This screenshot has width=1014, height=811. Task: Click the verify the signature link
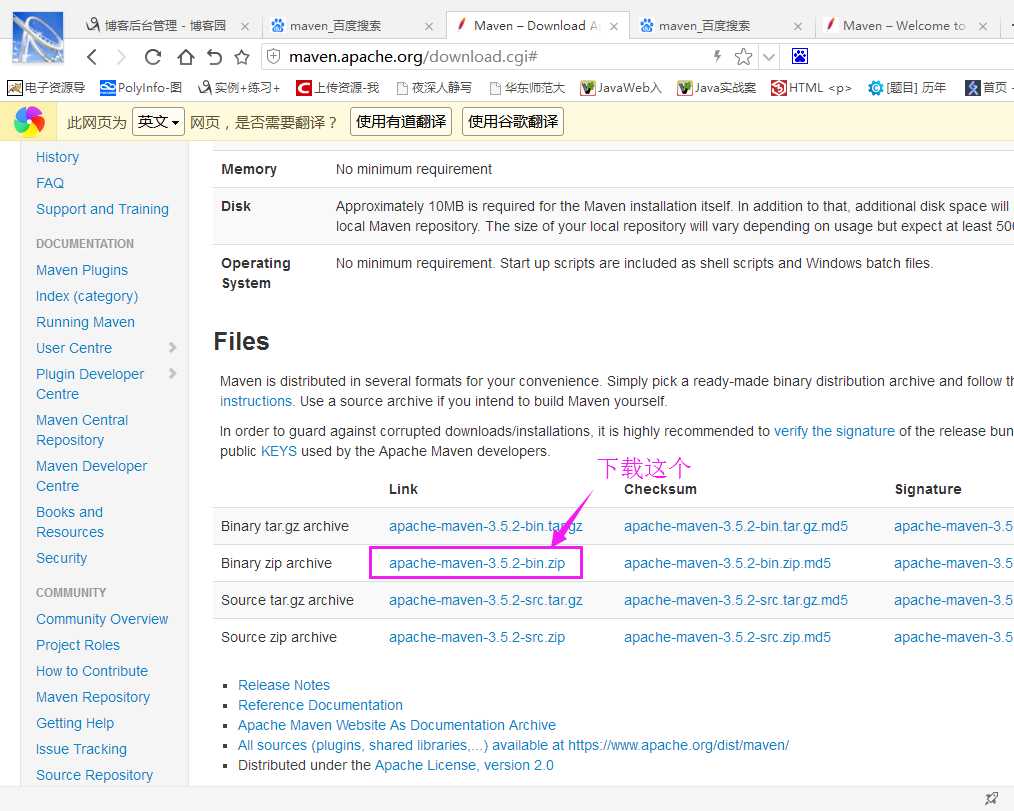tap(834, 431)
